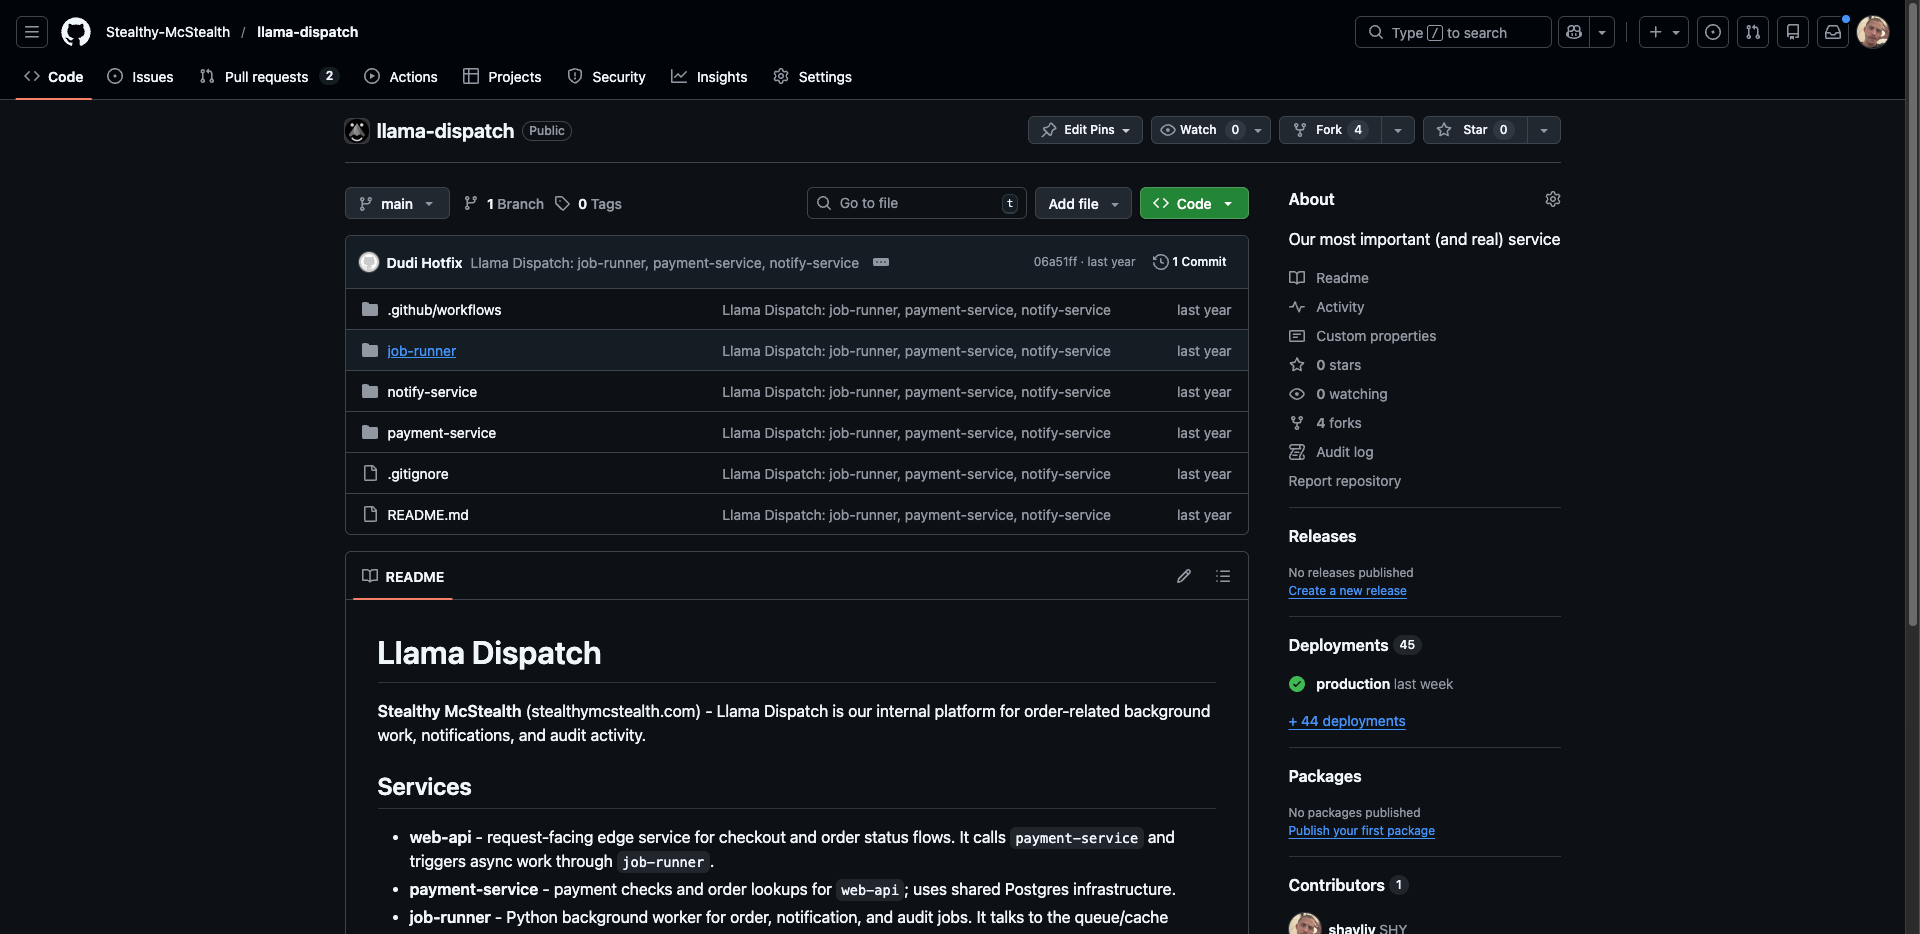Open the Insights tab

click(709, 77)
